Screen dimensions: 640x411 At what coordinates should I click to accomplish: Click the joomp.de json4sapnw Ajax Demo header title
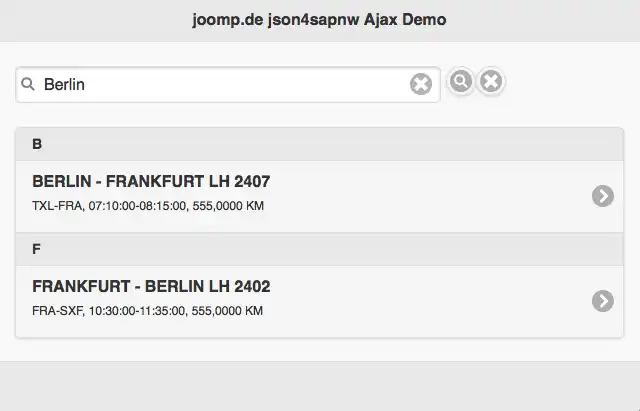coord(320,20)
